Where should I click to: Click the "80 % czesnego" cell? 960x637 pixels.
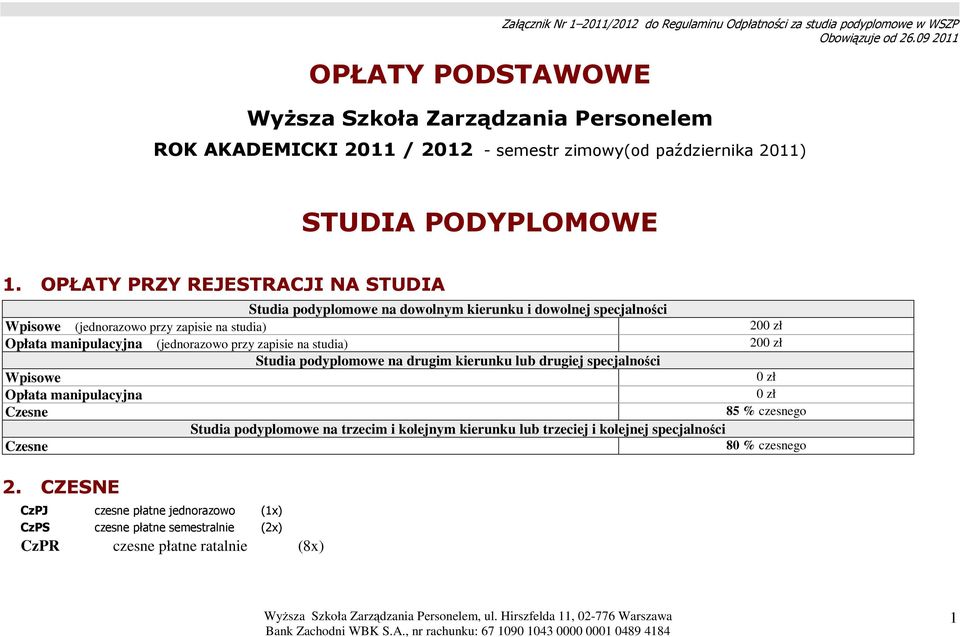click(766, 445)
